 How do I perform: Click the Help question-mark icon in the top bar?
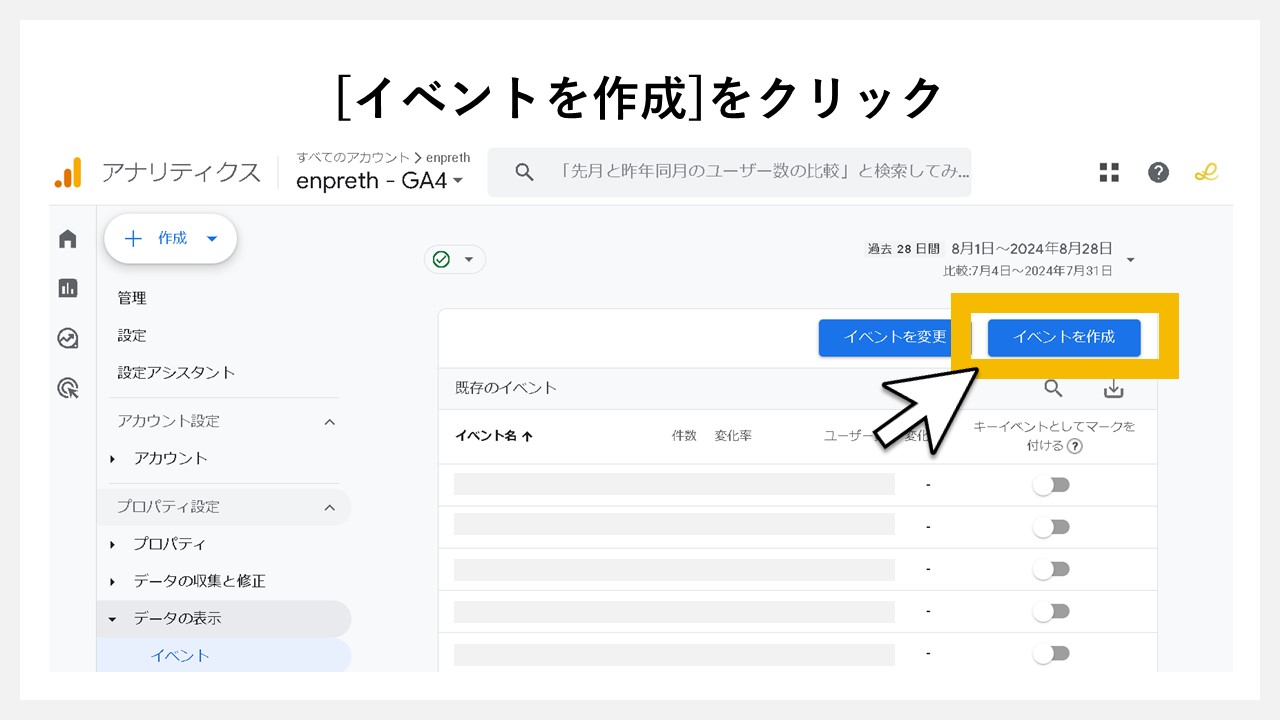click(x=1158, y=172)
